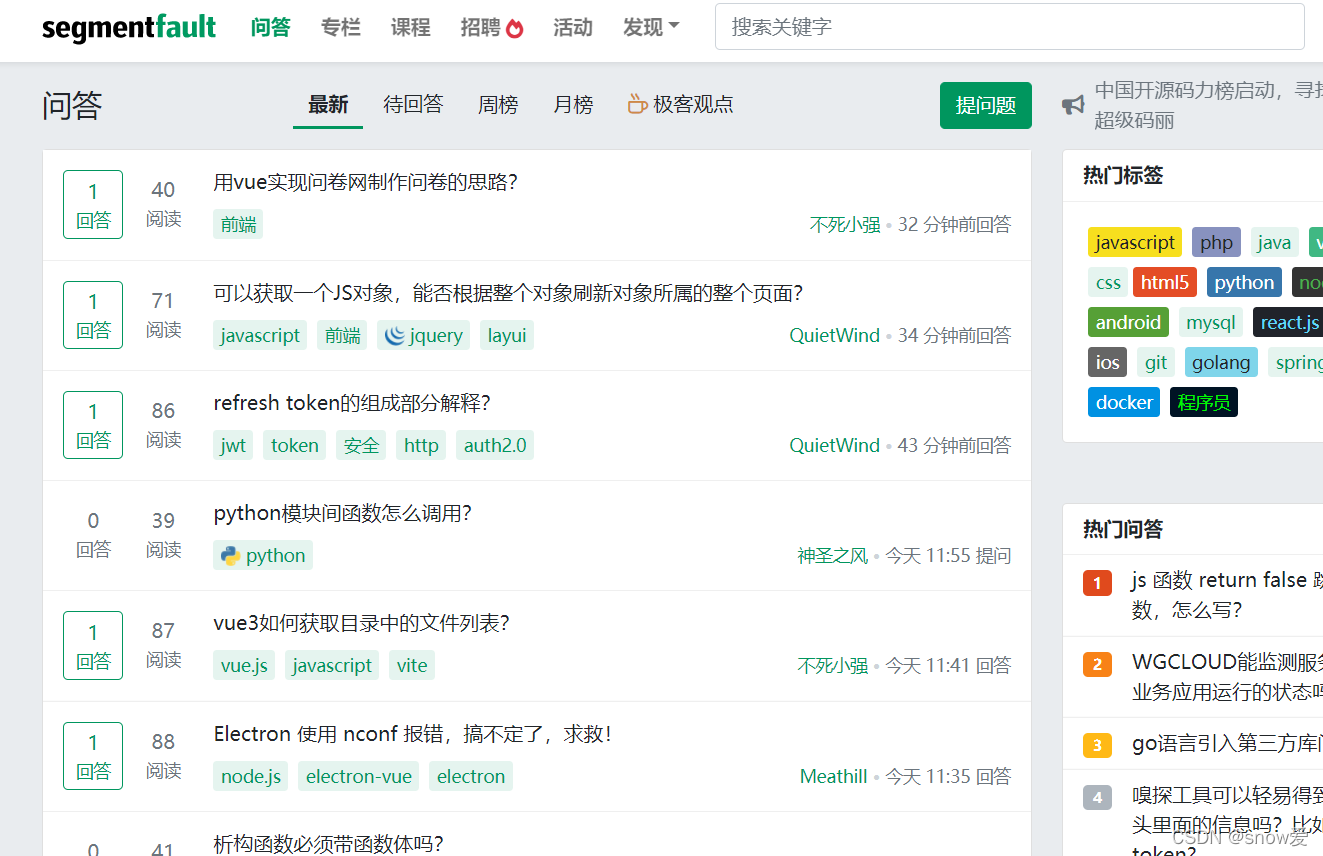Click the rank 4 badge in 热门问答
This screenshot has width=1323, height=856.
pos(1097,797)
